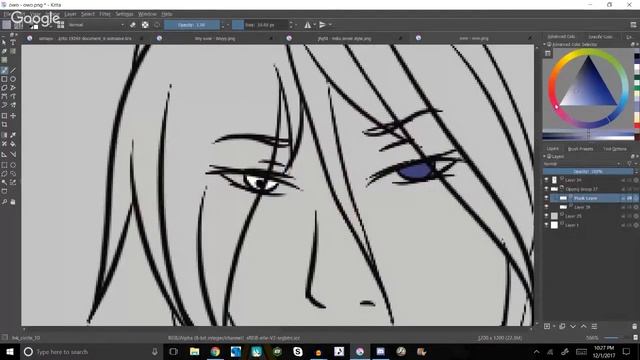Toggle horizontal mirror mode

coord(307,25)
